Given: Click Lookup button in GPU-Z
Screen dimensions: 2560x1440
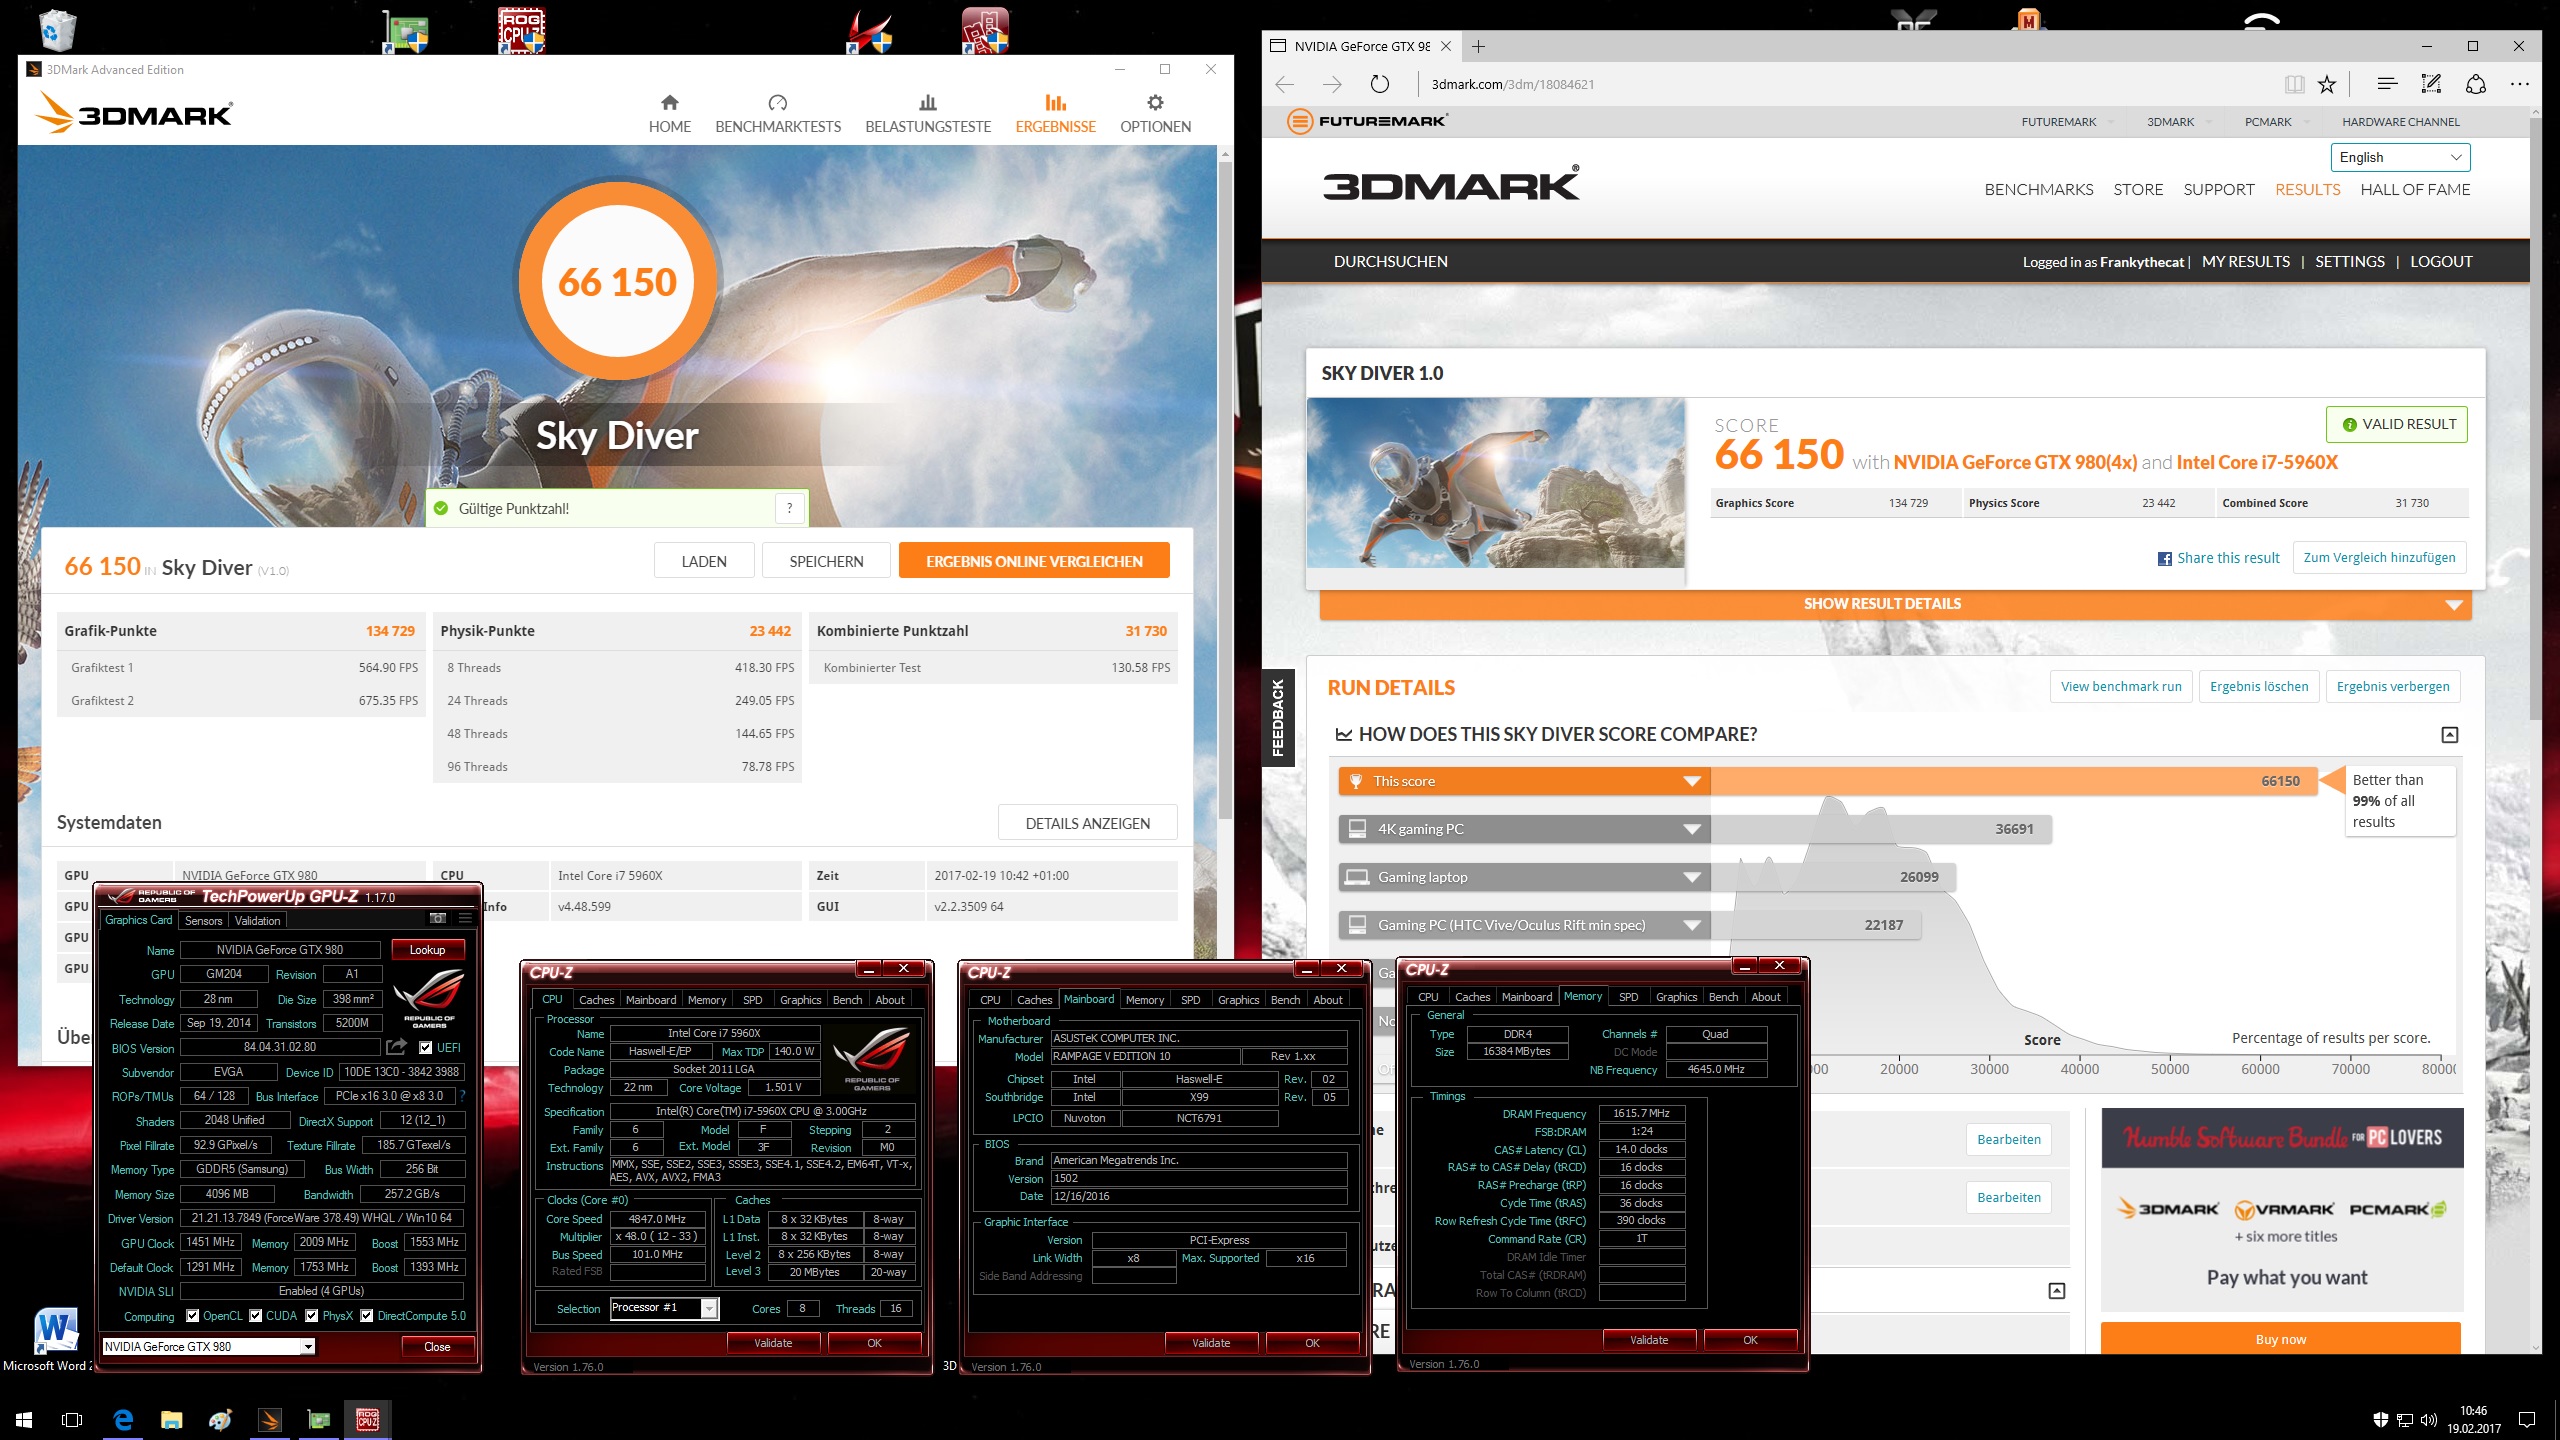Looking at the screenshot, I should click(427, 950).
